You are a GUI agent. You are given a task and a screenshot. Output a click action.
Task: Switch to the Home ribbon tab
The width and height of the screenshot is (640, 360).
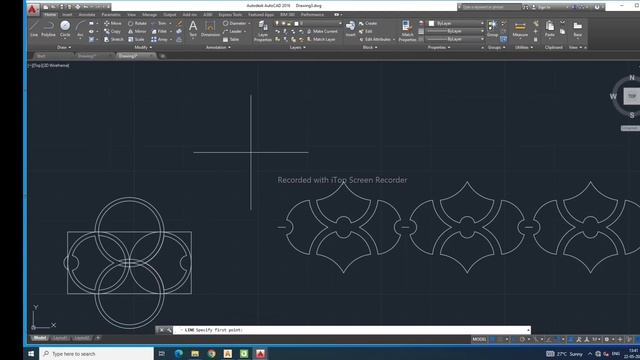(x=50, y=15)
